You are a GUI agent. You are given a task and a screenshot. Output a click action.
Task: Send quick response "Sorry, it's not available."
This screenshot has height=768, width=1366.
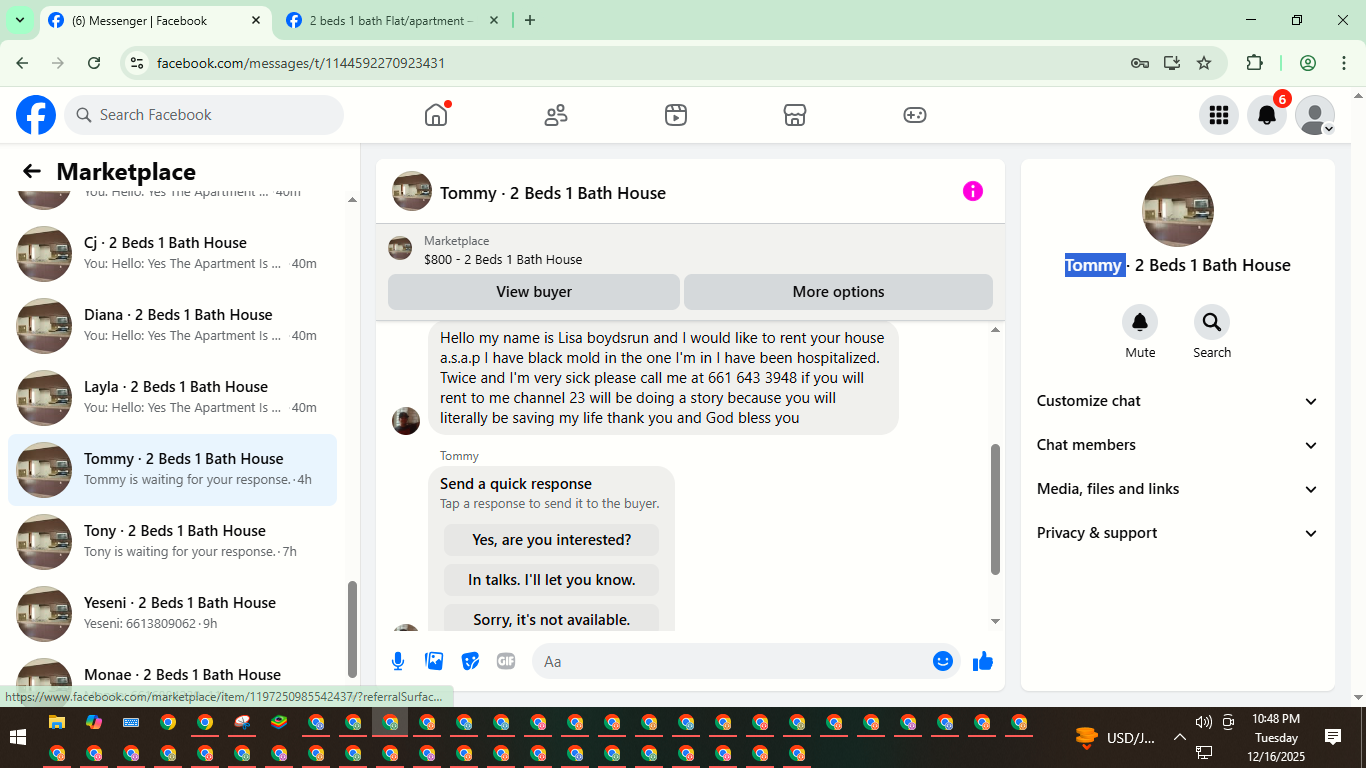point(552,619)
